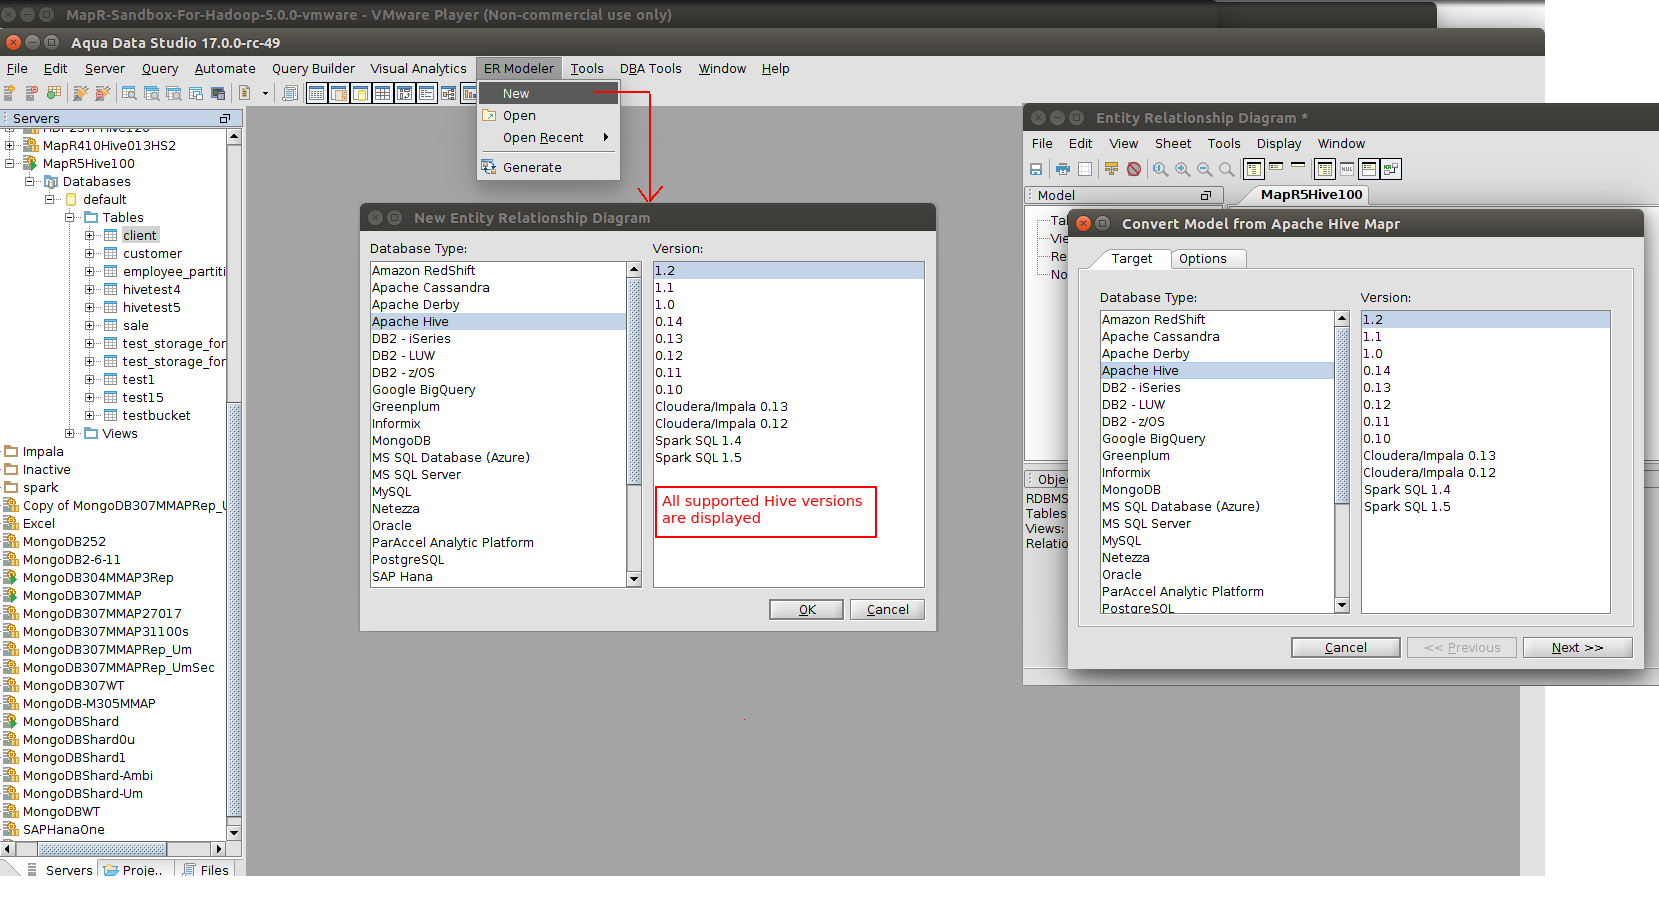
Task: Expand the client table node
Action: click(89, 235)
